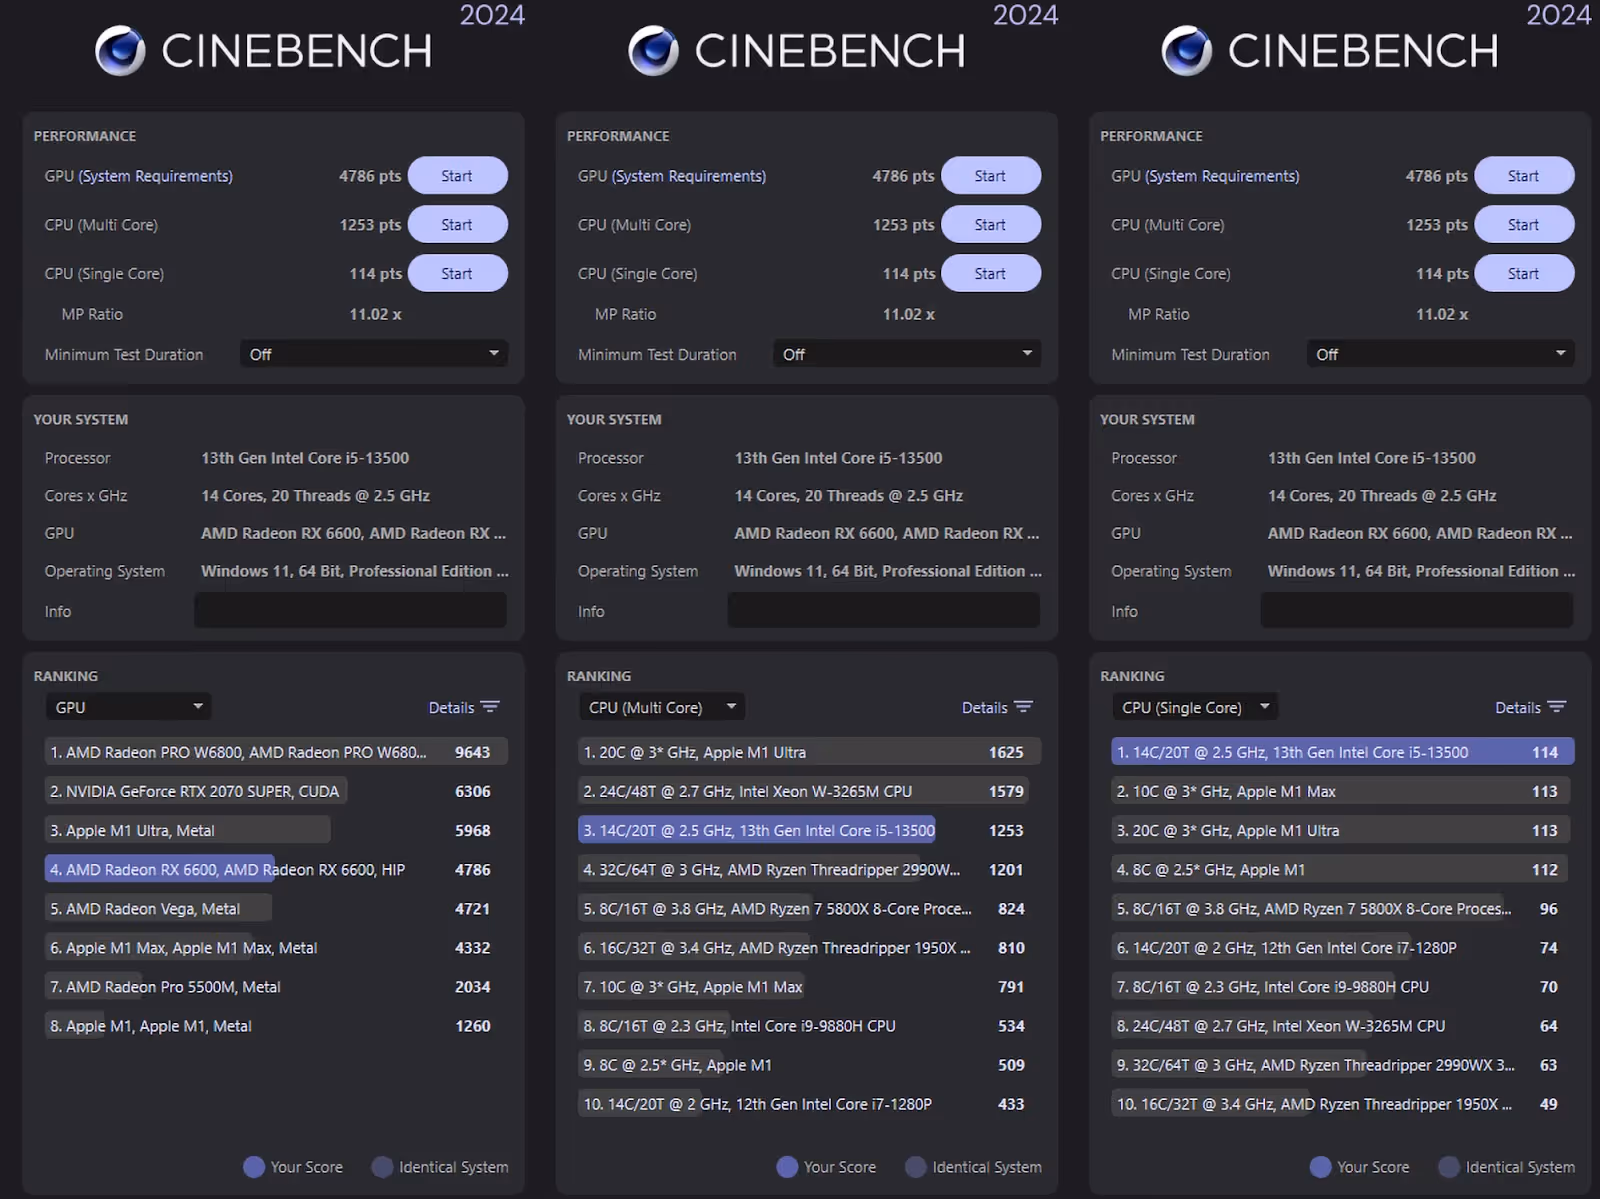Select 10C Apple M1 Max row scoring 791
Image resolution: width=1600 pixels, height=1199 pixels.
pos(810,986)
